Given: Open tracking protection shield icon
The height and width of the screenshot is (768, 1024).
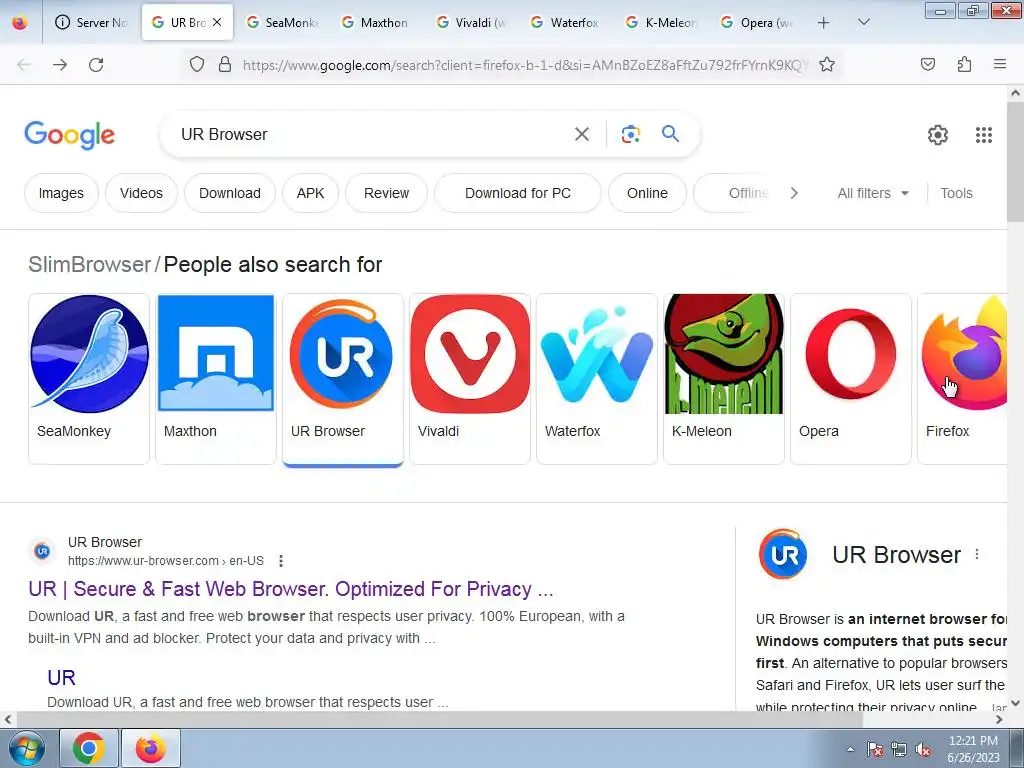Looking at the screenshot, I should (197, 64).
